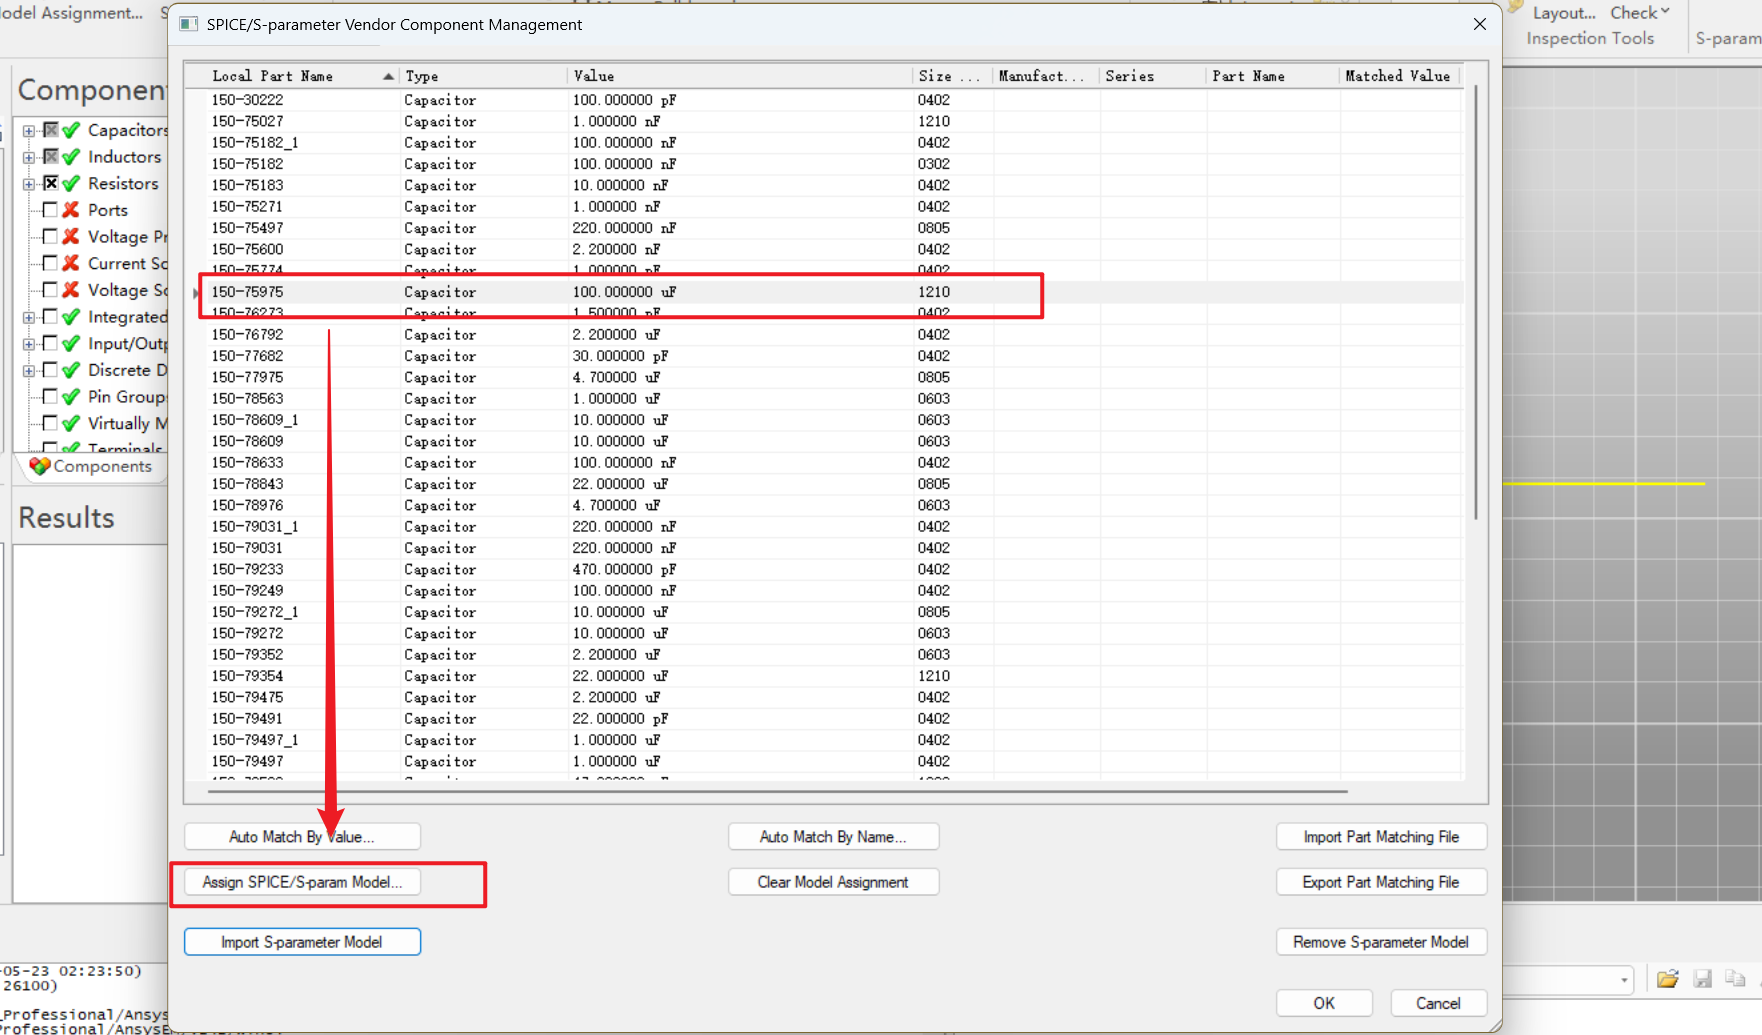Image resolution: width=1762 pixels, height=1035 pixels.
Task: Click Remove S-parameter Model button
Action: pyautogui.click(x=1381, y=942)
